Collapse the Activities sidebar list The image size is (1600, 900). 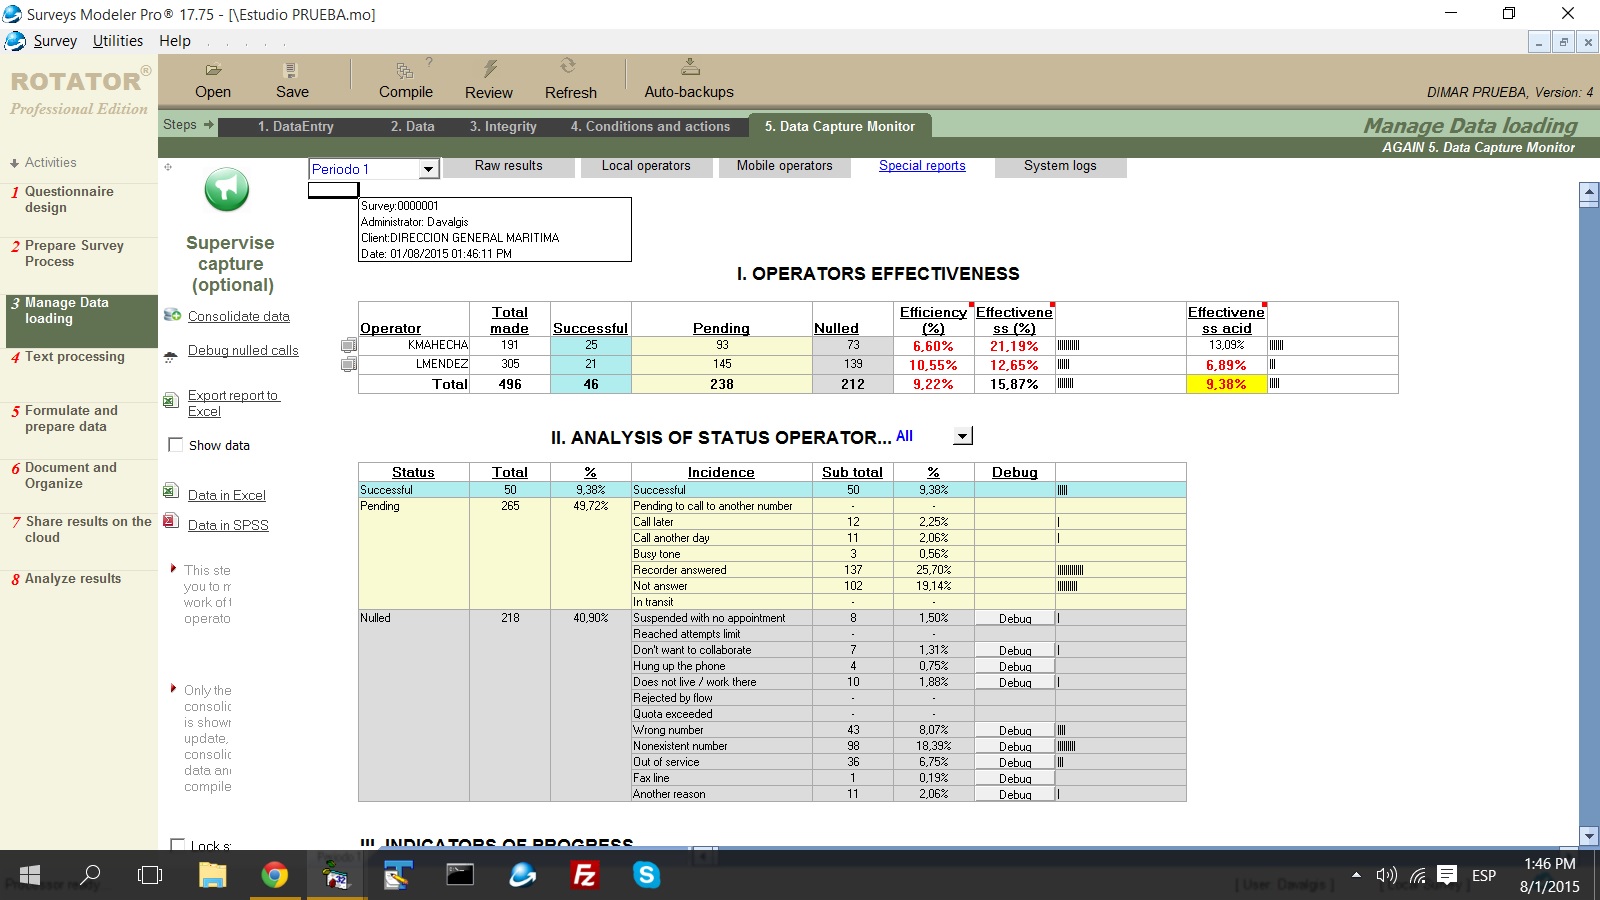[15, 163]
